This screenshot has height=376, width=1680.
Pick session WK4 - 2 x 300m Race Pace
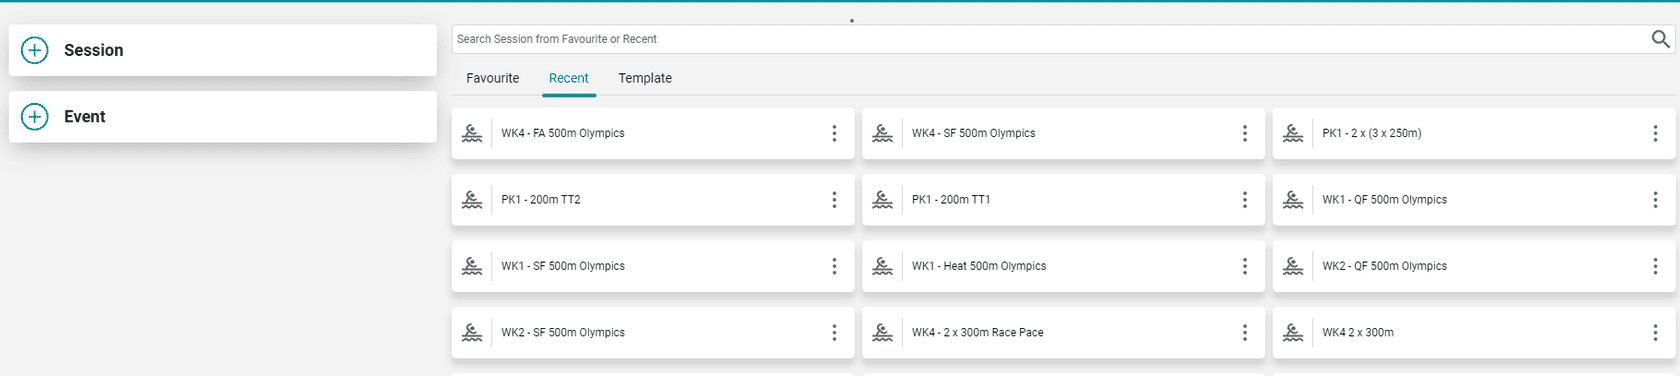(1063, 333)
